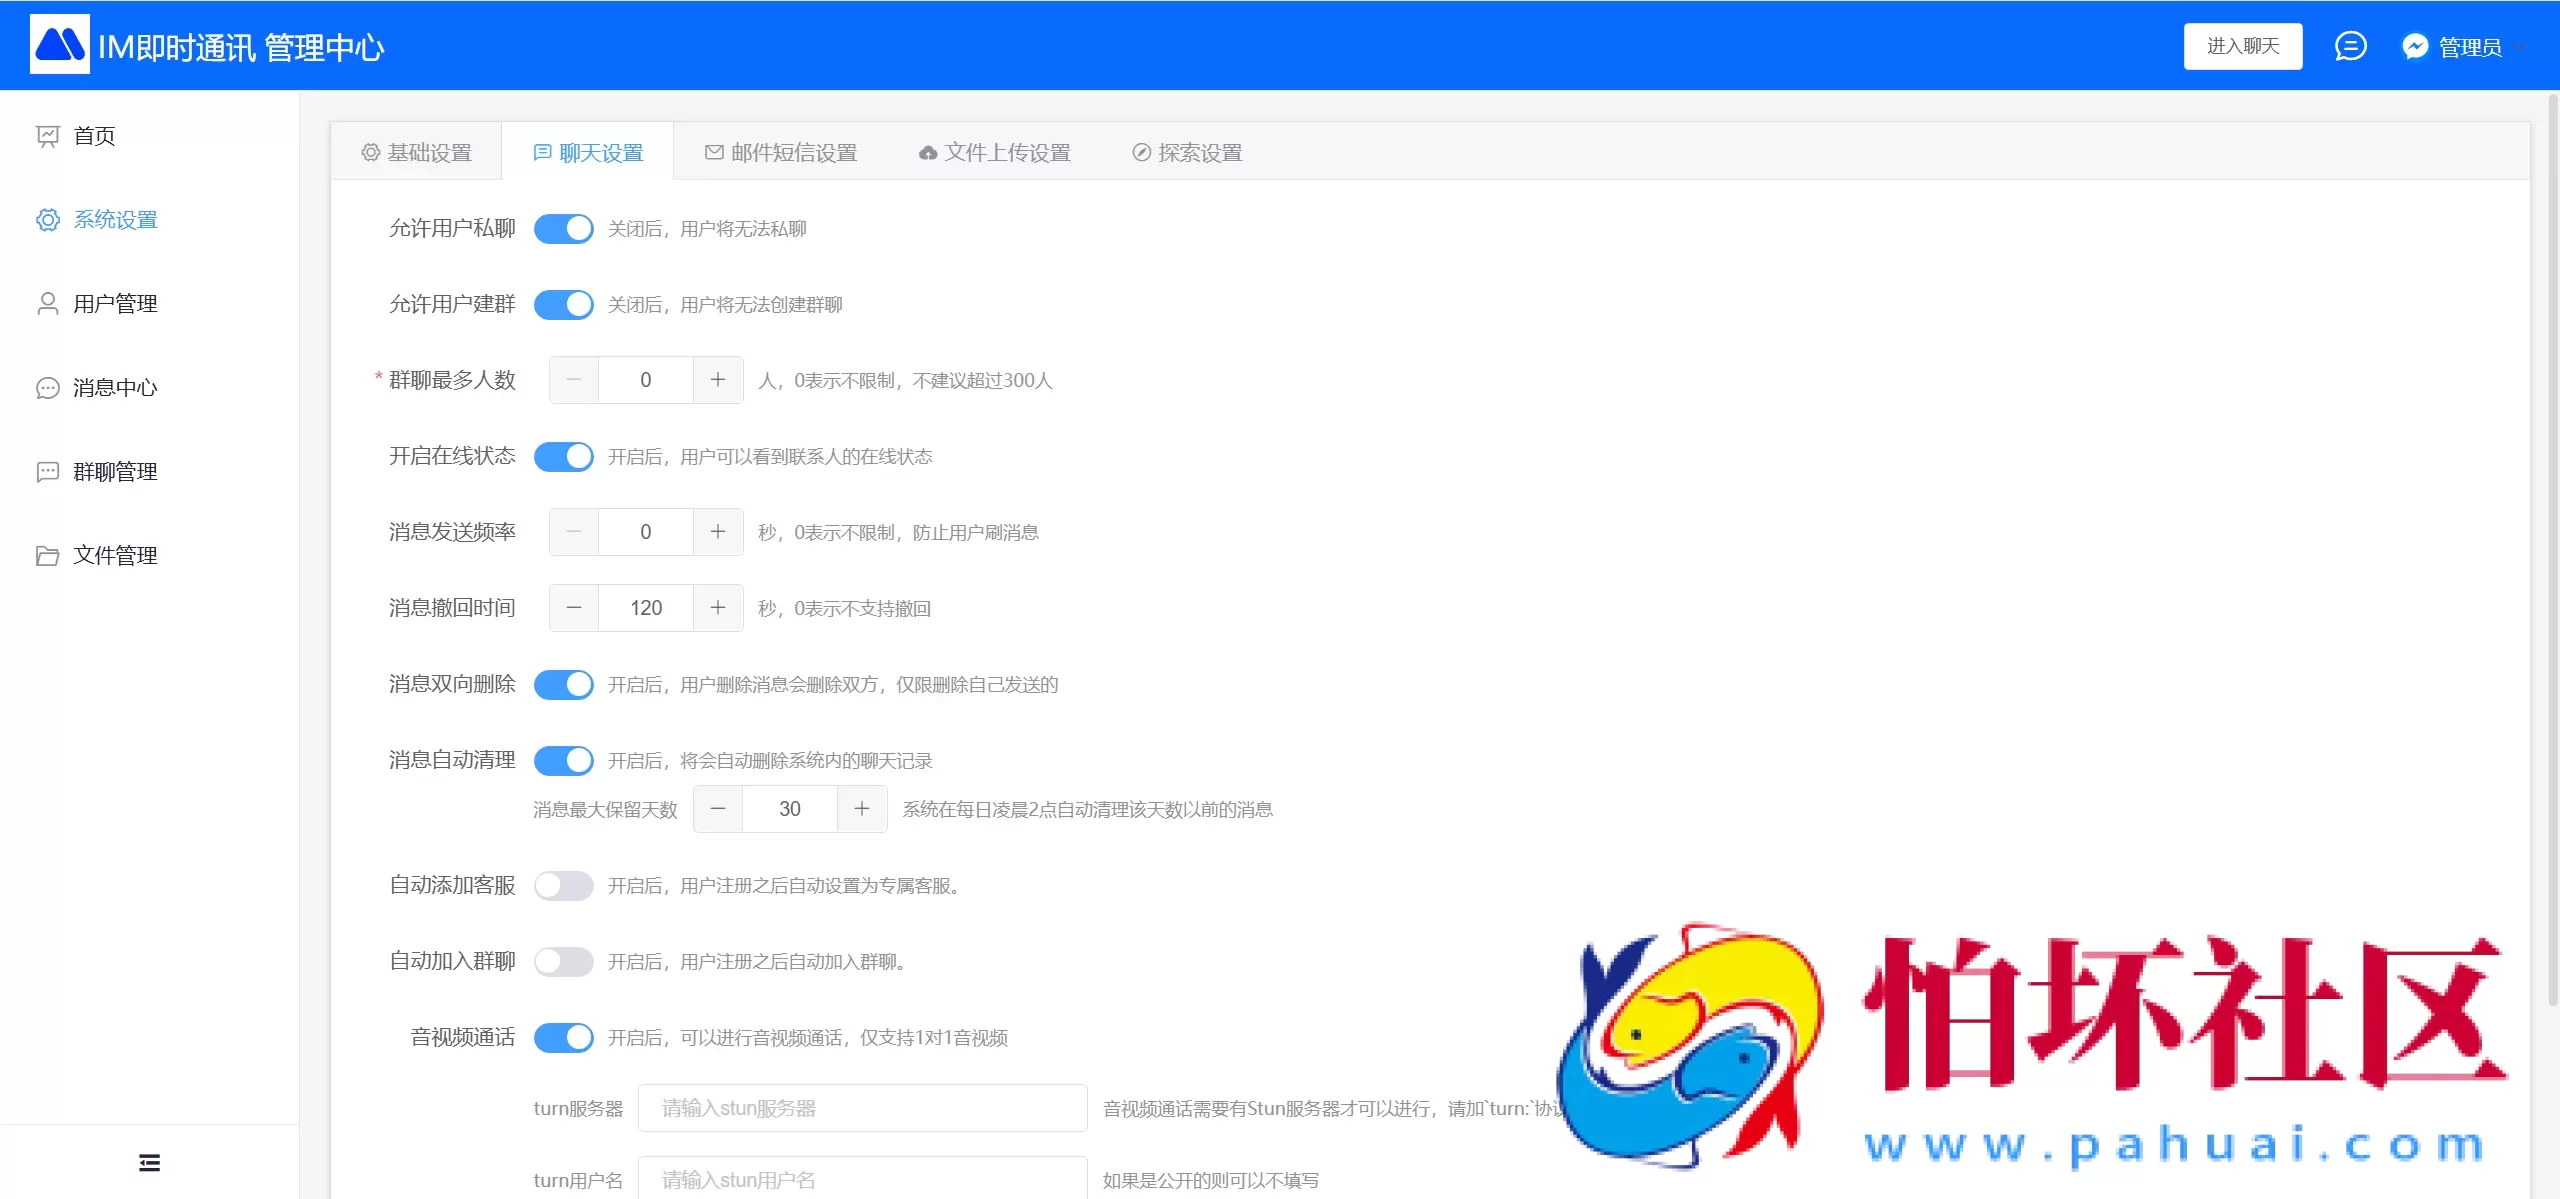The image size is (2560, 1199).
Task: Open 消息中心 via its chat bubble icon
Action: (48, 388)
